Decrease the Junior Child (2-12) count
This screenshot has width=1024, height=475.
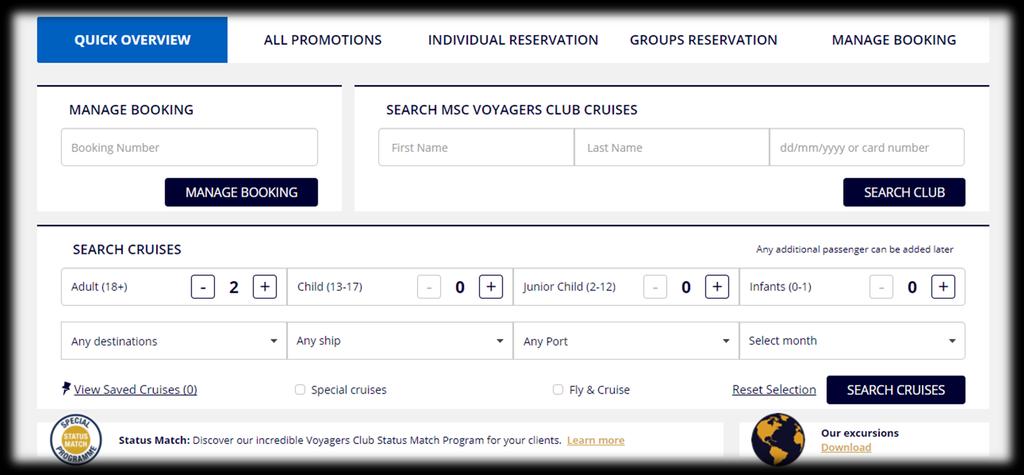pos(655,287)
